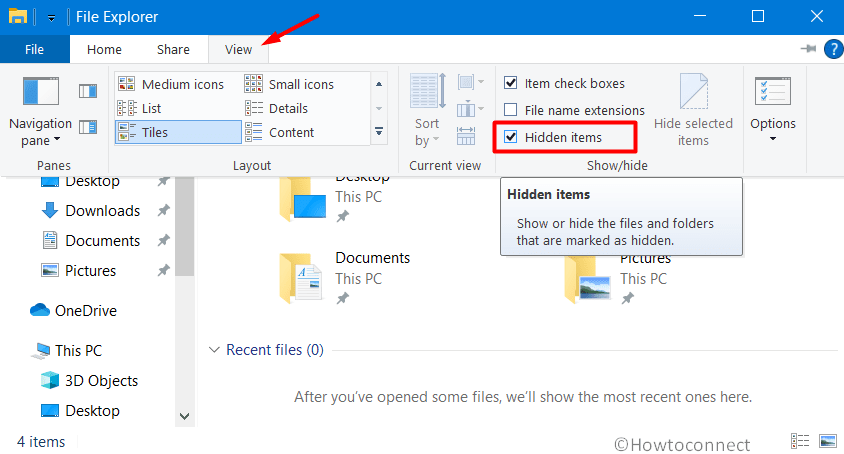Click the Recent files (0) header
844x454 pixels.
pos(275,350)
